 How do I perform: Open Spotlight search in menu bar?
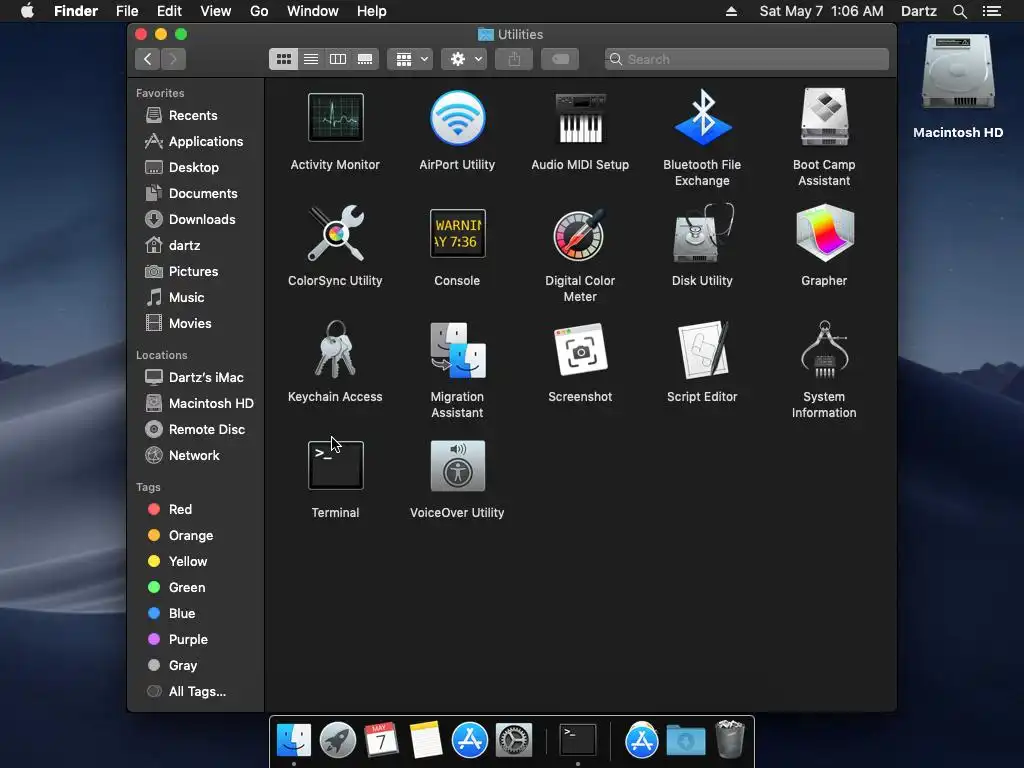pos(959,11)
